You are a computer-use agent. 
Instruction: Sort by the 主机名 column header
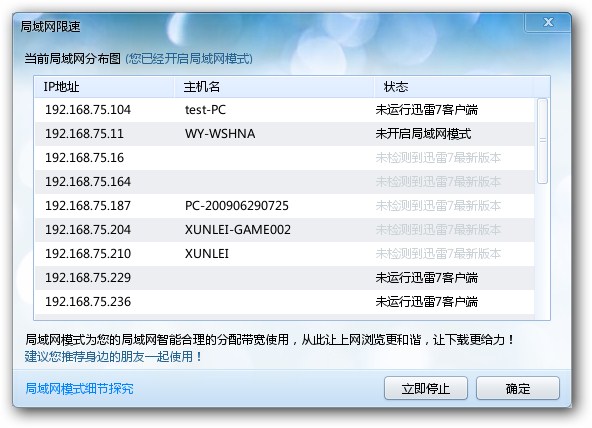[x=274, y=87]
